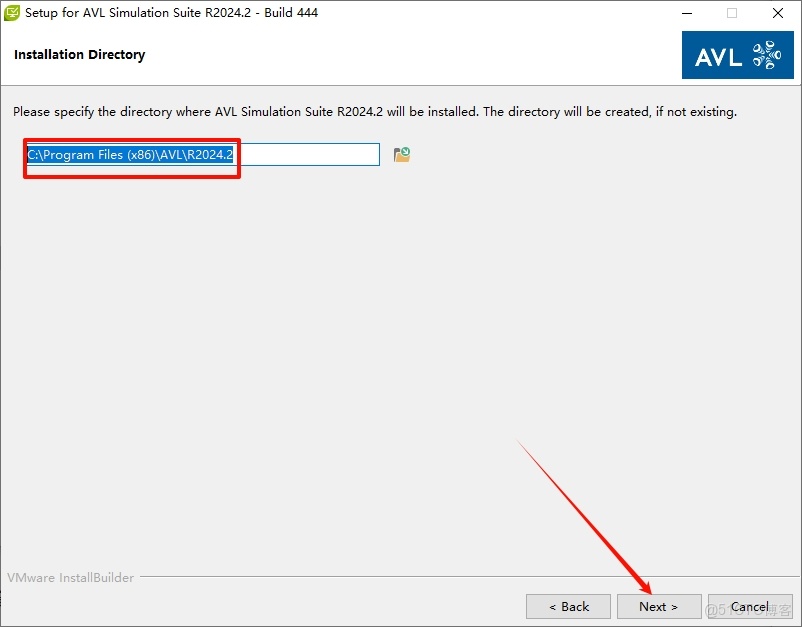
Task: Close the setup window
Action: (x=777, y=13)
